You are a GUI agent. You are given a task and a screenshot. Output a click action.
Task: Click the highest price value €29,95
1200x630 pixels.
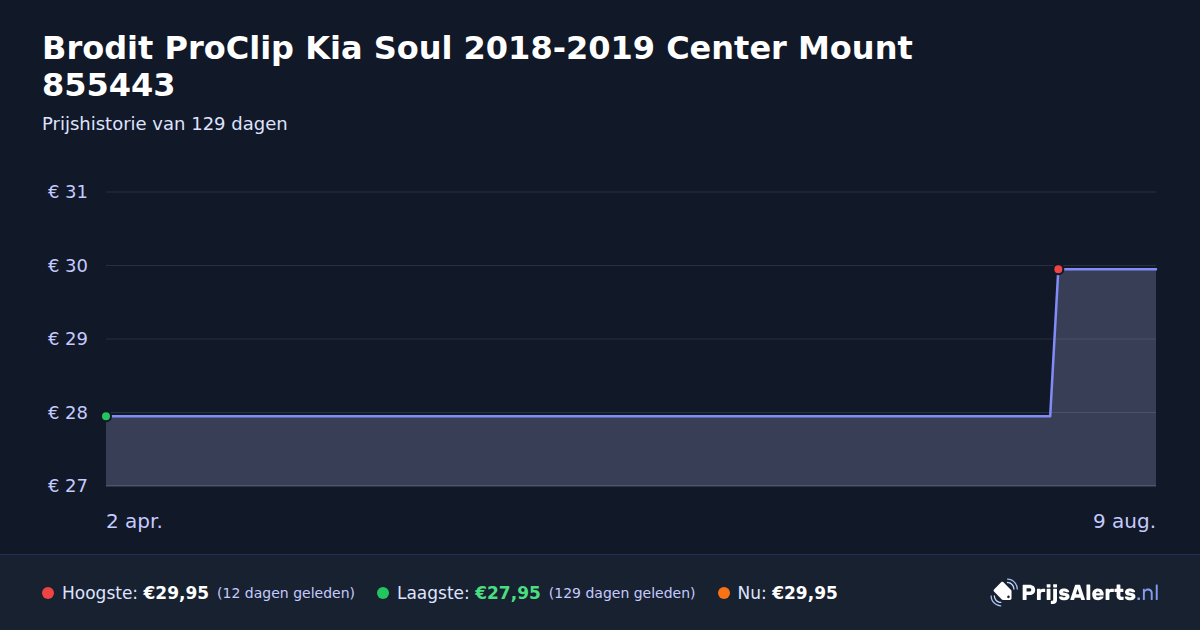pyautogui.click(x=176, y=593)
